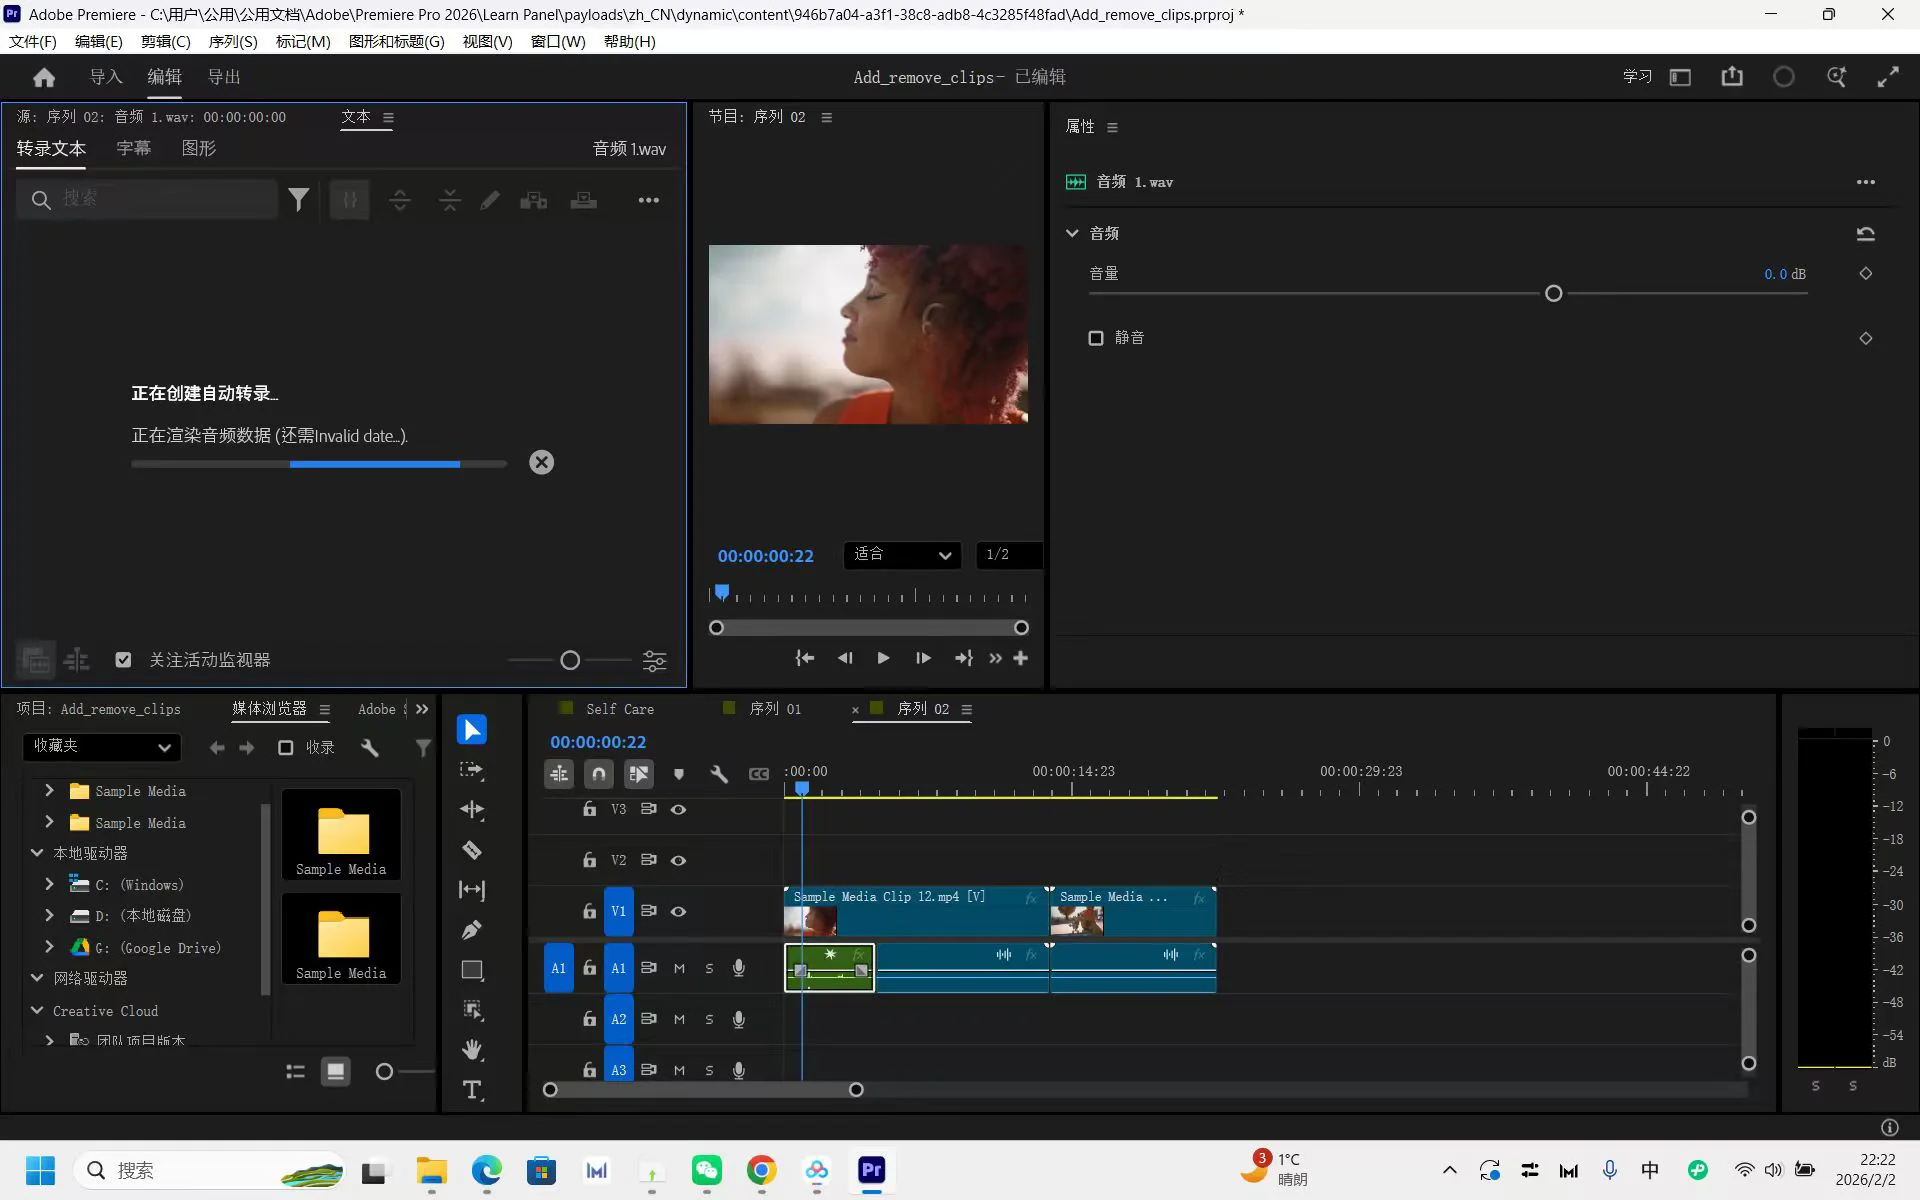Image resolution: width=1920 pixels, height=1200 pixels.
Task: Open timeline wrench display settings
Action: 718,773
